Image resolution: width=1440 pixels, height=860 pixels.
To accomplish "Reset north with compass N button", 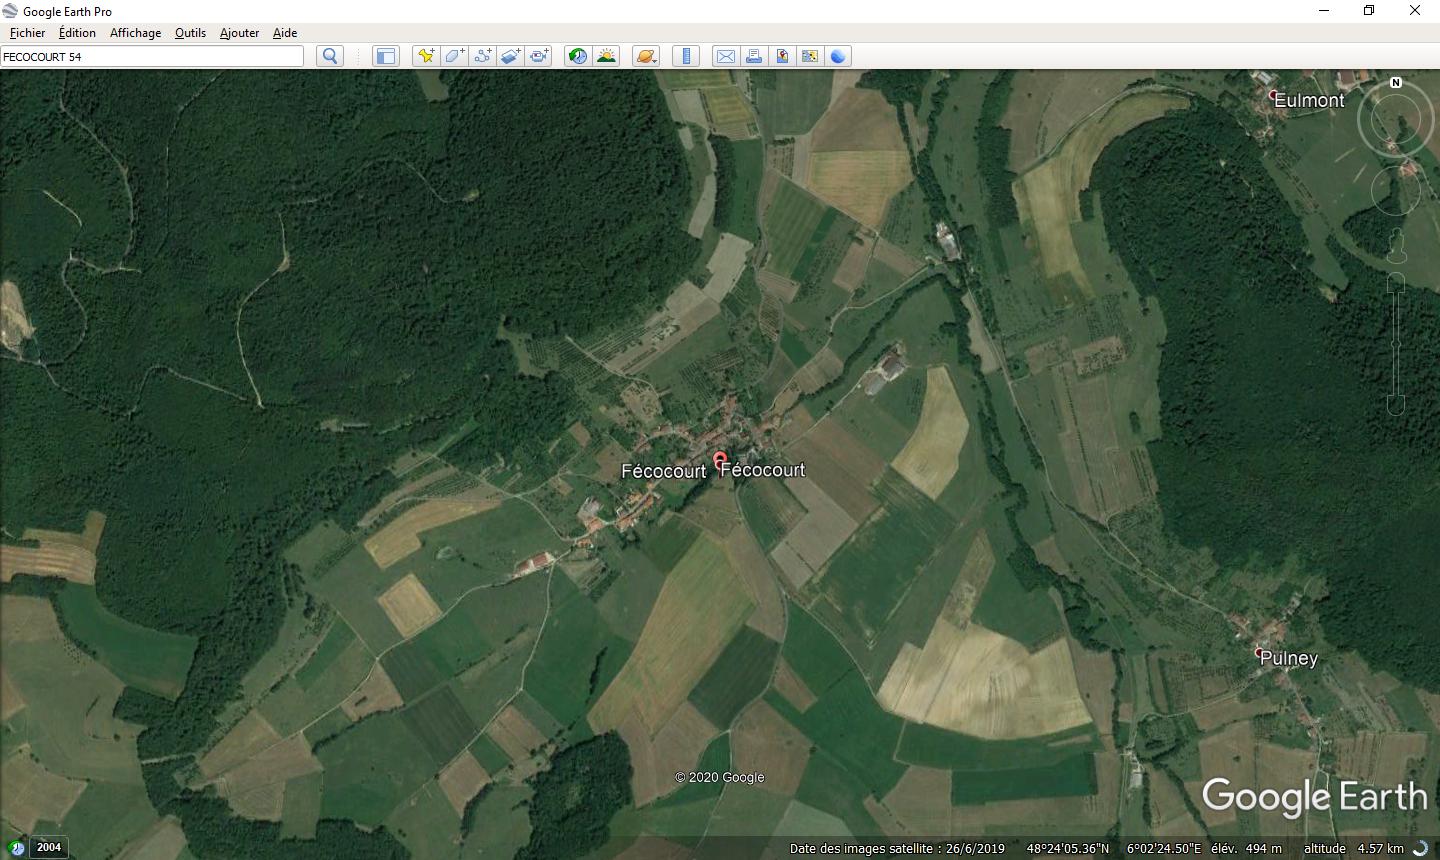I will (x=1396, y=83).
